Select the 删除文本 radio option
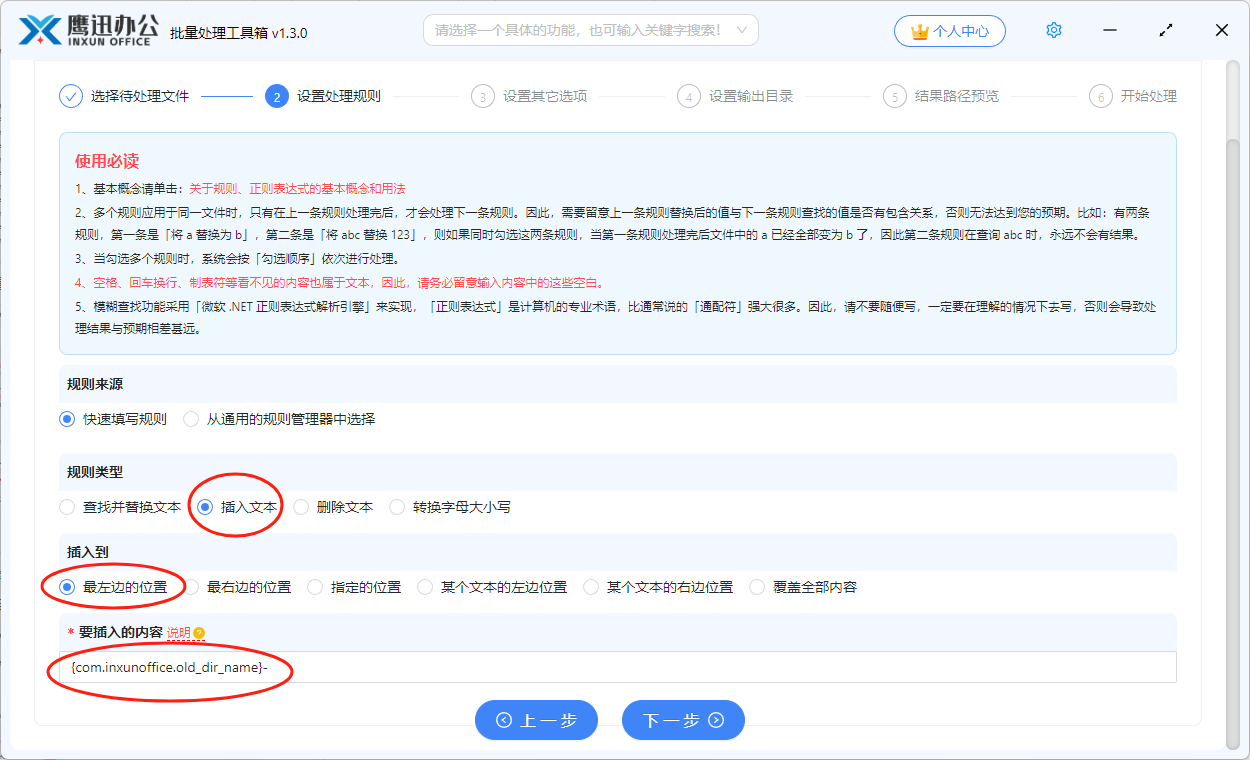 click(301, 507)
